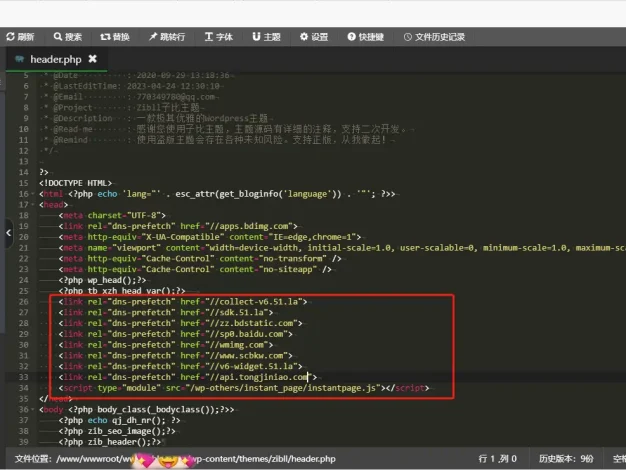626x470 pixels.
Task: Click line number 26 in the gutter
Action: tap(24, 302)
